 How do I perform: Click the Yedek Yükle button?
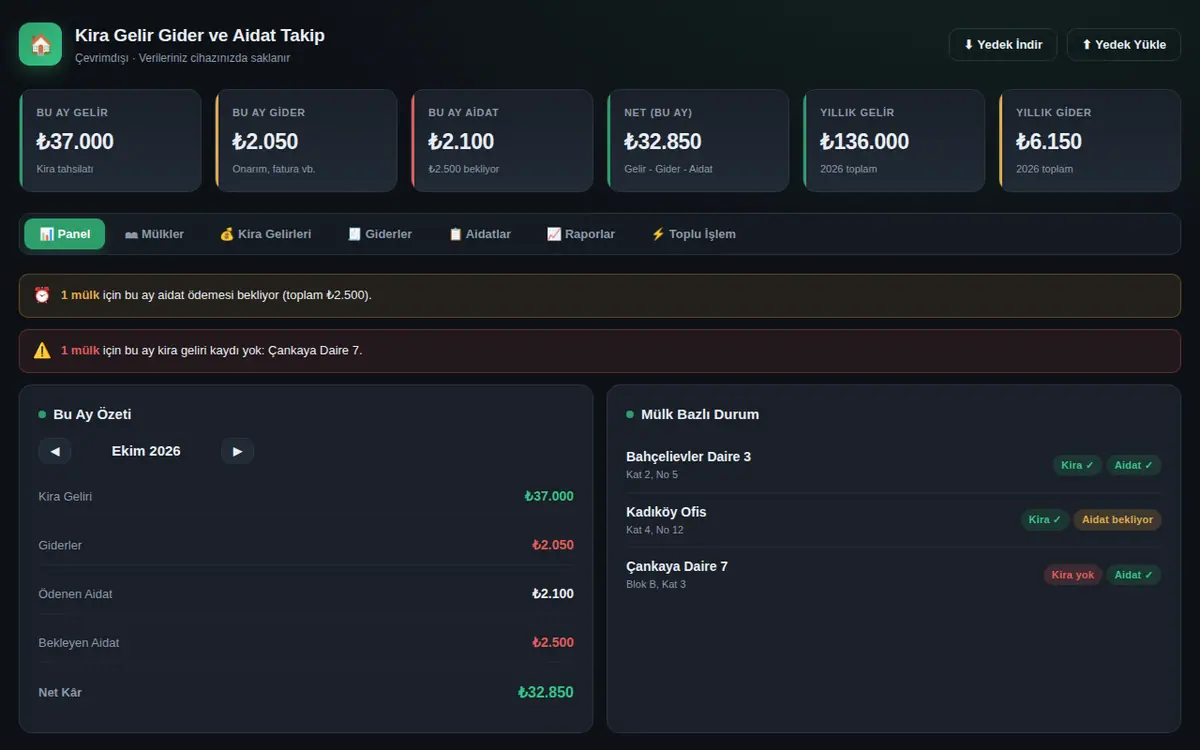1124,44
